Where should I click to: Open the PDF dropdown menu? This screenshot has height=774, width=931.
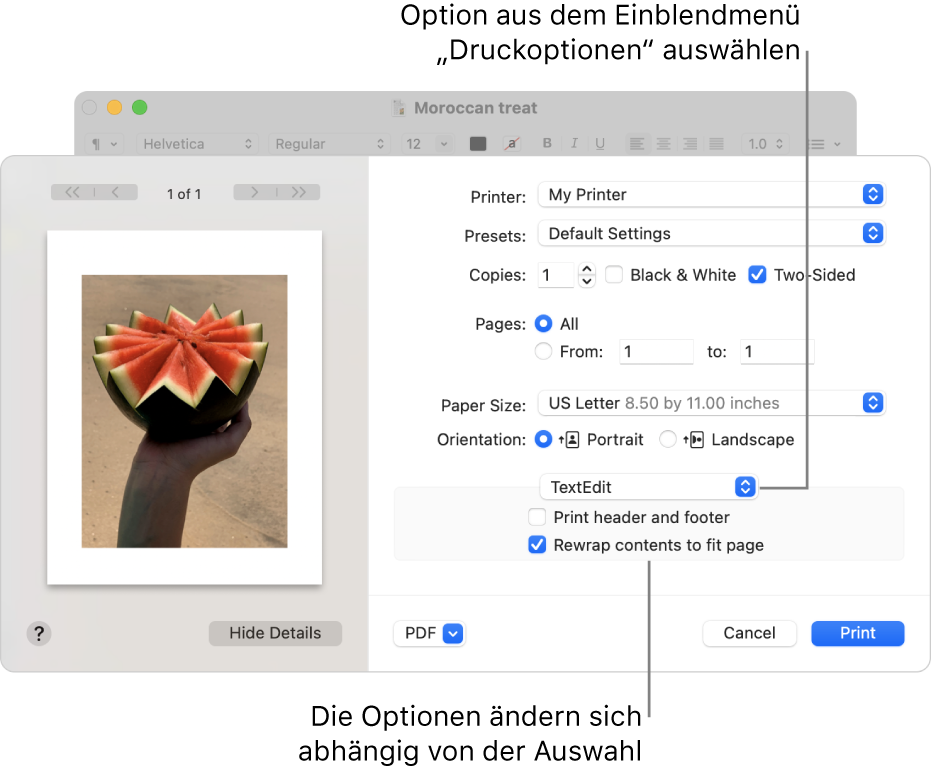(x=429, y=633)
